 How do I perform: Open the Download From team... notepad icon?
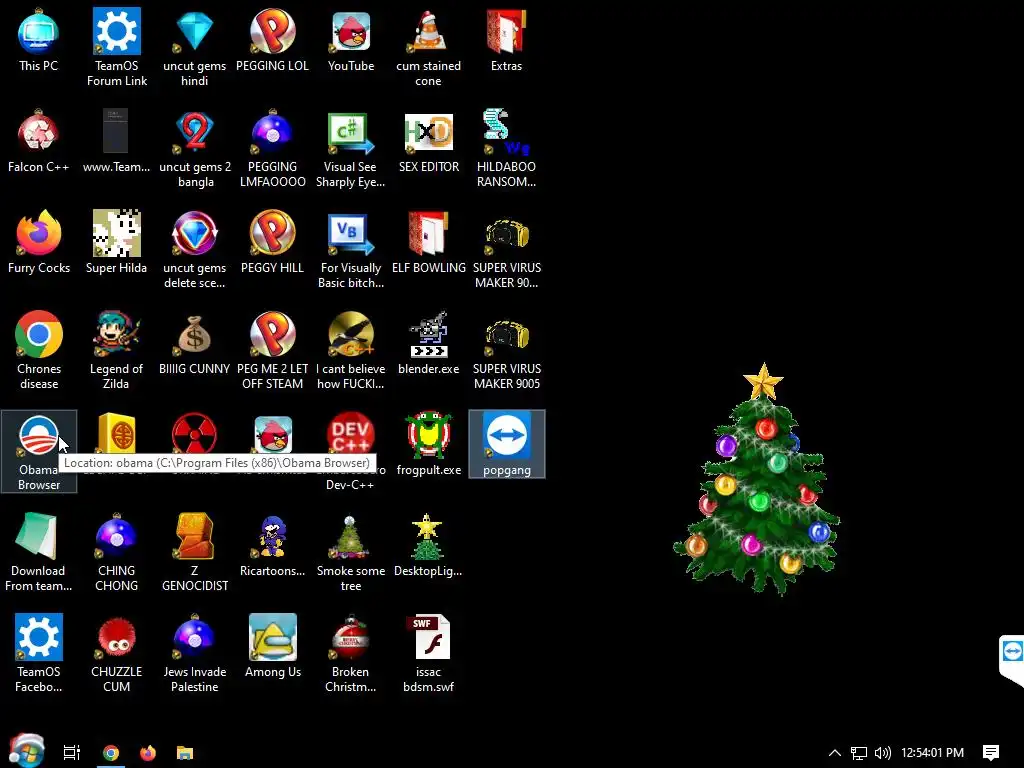[39, 552]
